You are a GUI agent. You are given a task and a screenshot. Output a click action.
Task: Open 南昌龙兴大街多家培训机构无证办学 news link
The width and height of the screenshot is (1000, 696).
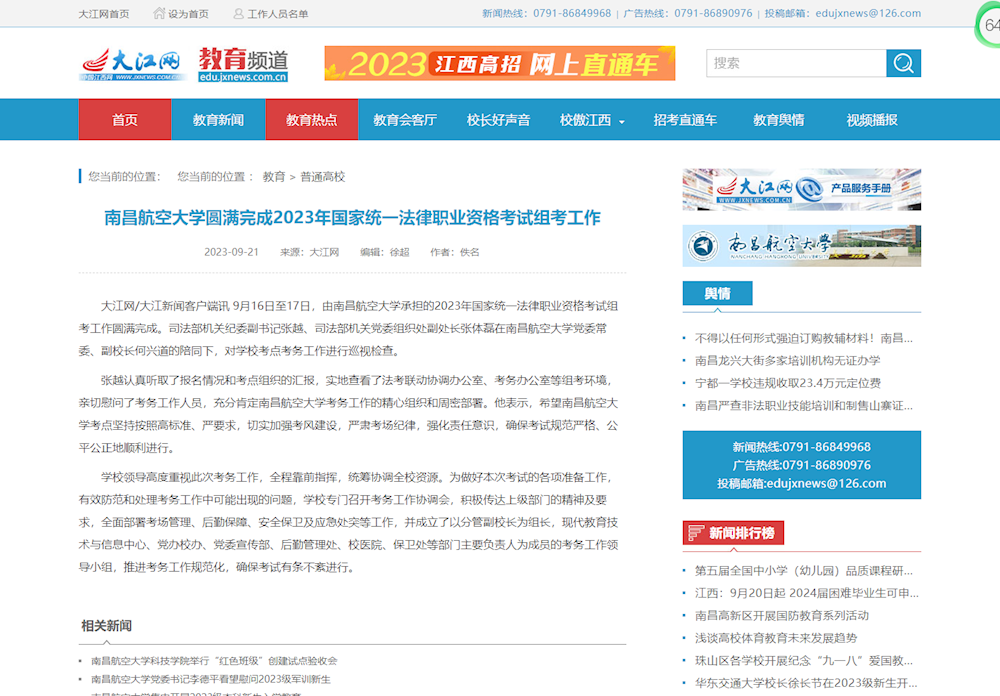coord(787,360)
